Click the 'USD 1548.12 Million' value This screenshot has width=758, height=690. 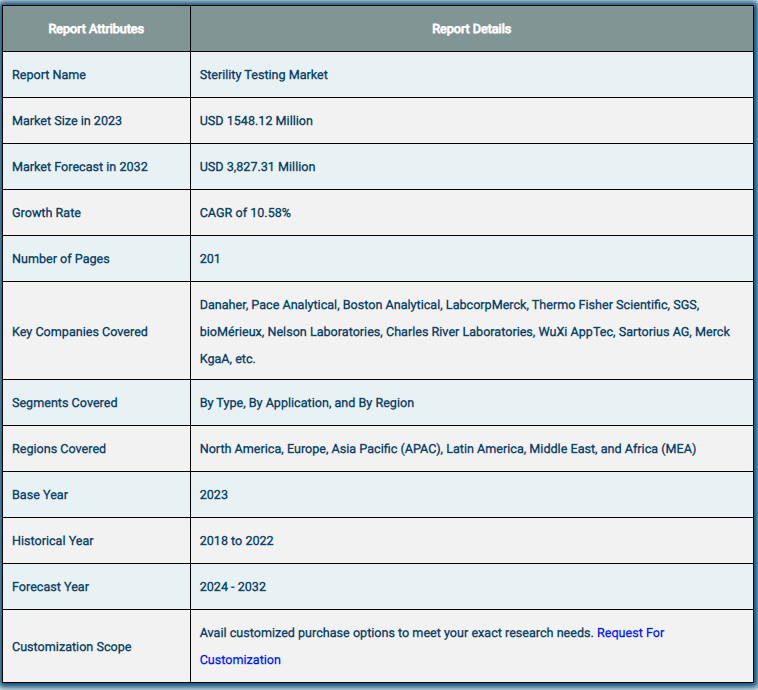coord(256,121)
